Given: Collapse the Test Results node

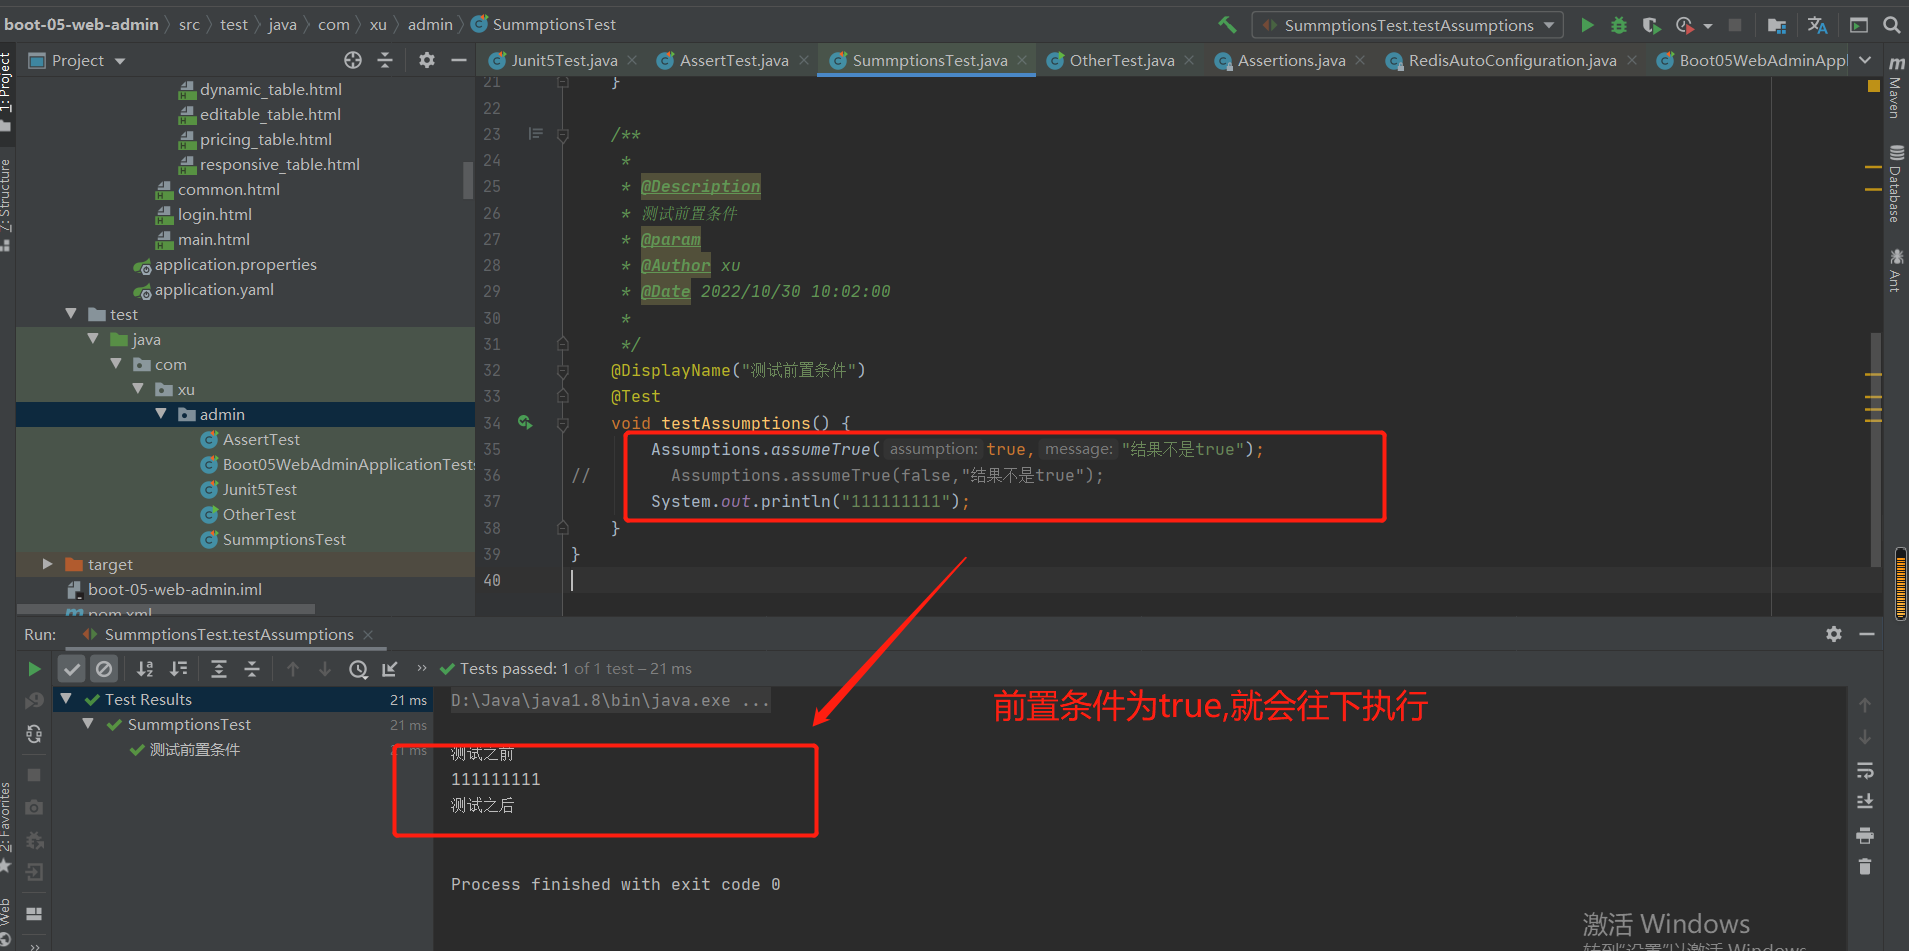Looking at the screenshot, I should point(66,699).
